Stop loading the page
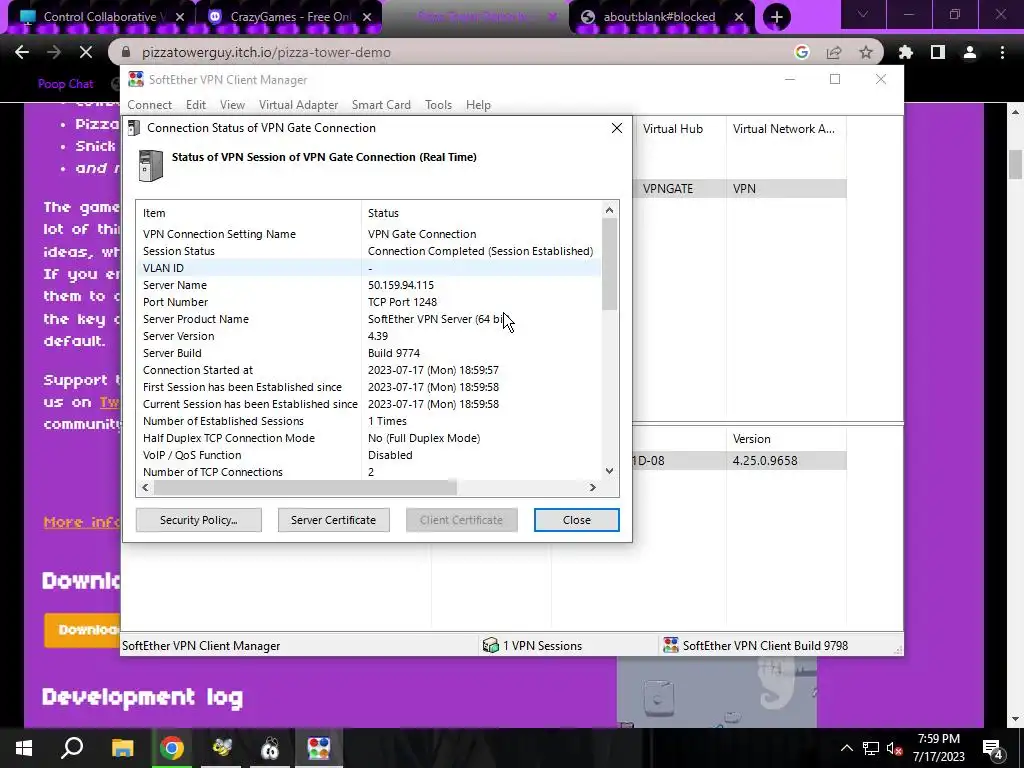The width and height of the screenshot is (1024, 768). [86, 52]
